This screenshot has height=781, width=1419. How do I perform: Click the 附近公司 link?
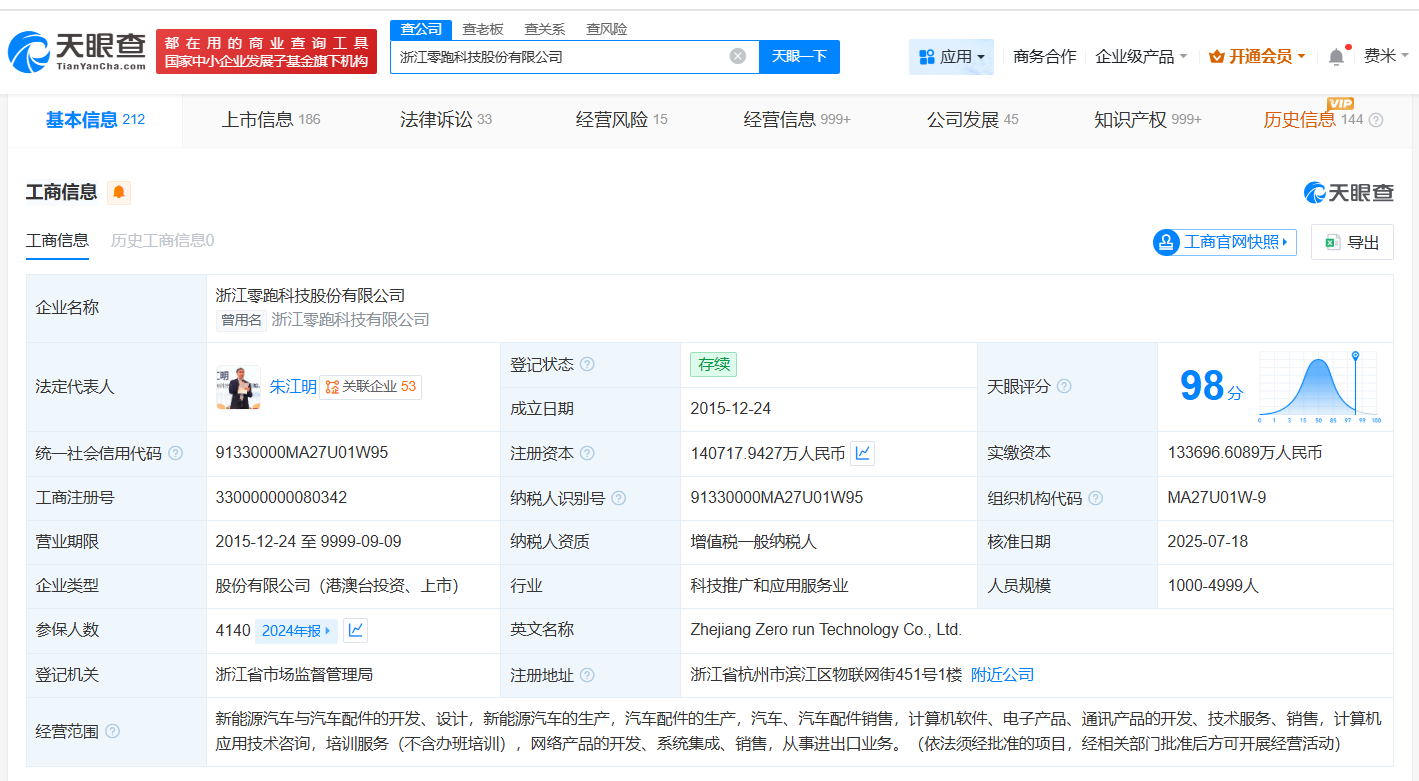pos(1003,674)
